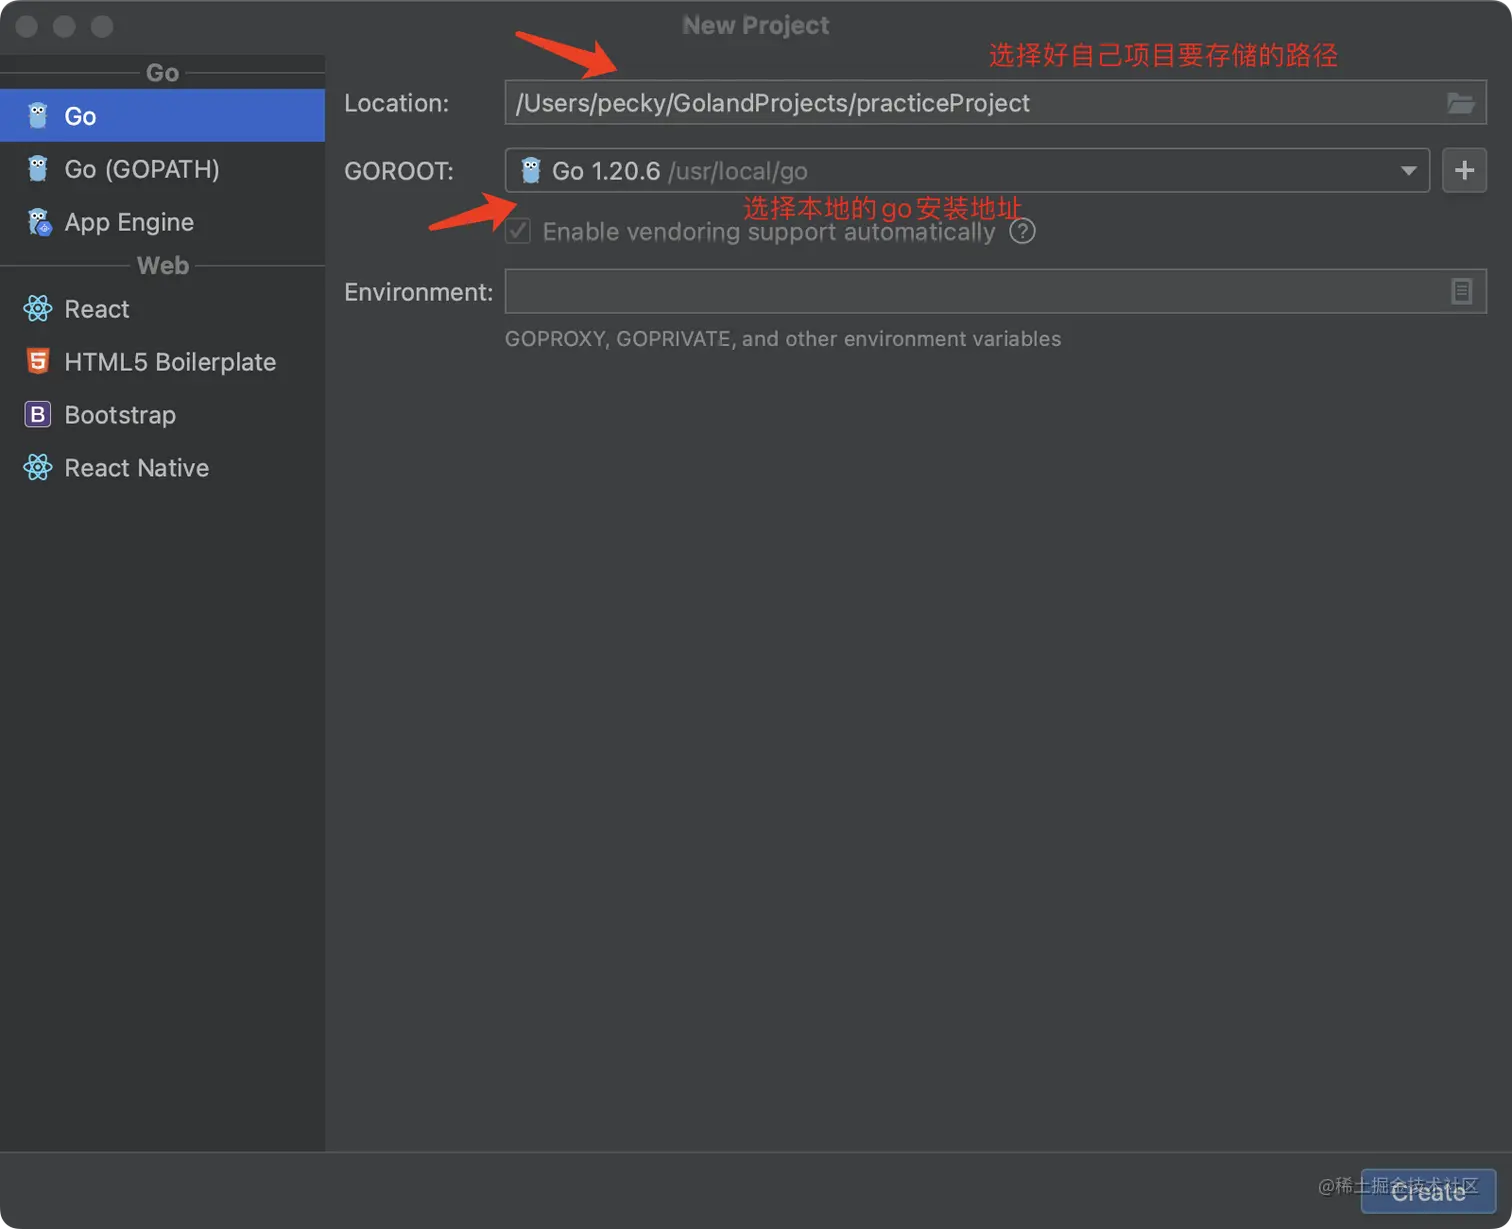Edit environment variables list icon
Screen dimensions: 1512x1229
pyautogui.click(x=1461, y=292)
